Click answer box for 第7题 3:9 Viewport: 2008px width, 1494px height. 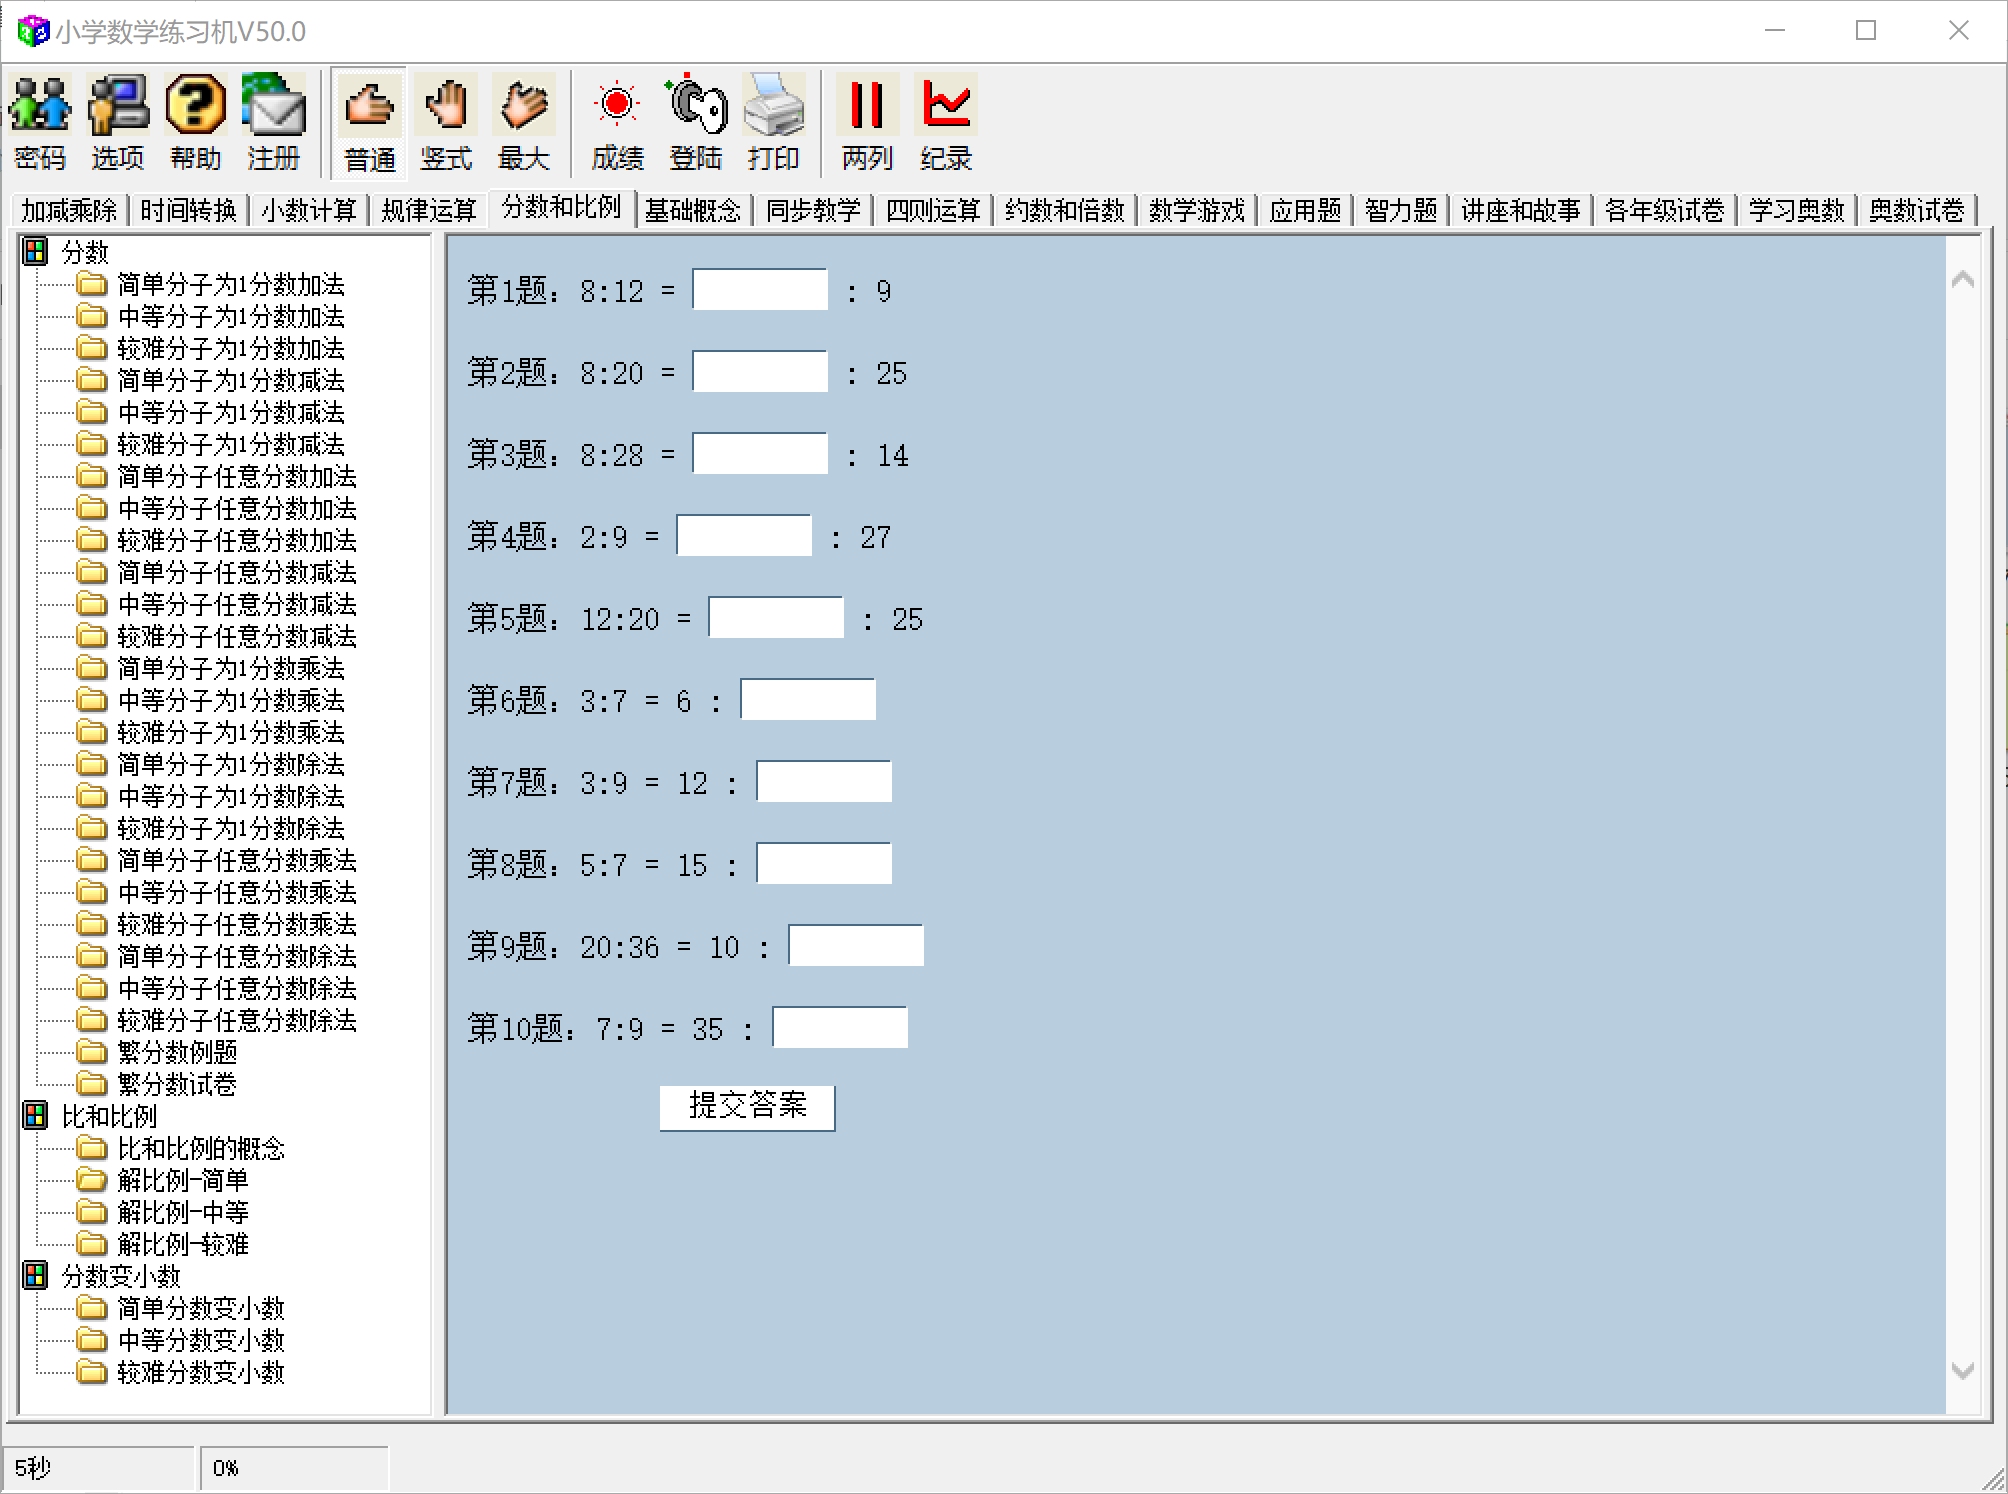tap(824, 782)
